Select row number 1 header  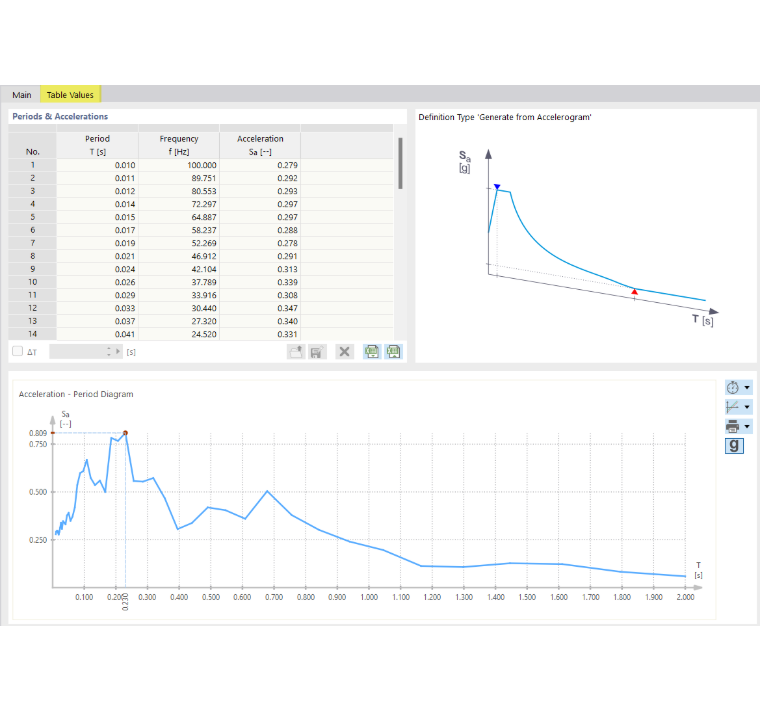tap(32, 165)
